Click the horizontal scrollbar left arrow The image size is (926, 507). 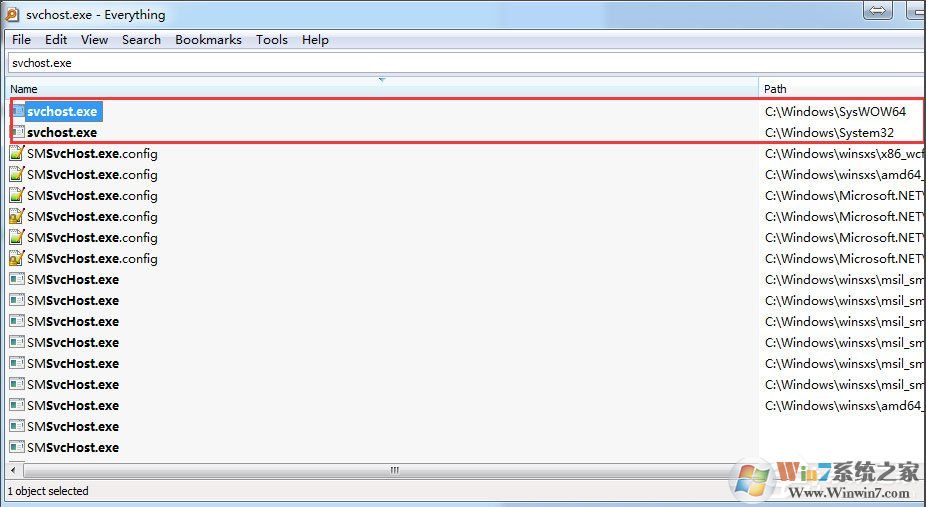tap(15, 470)
